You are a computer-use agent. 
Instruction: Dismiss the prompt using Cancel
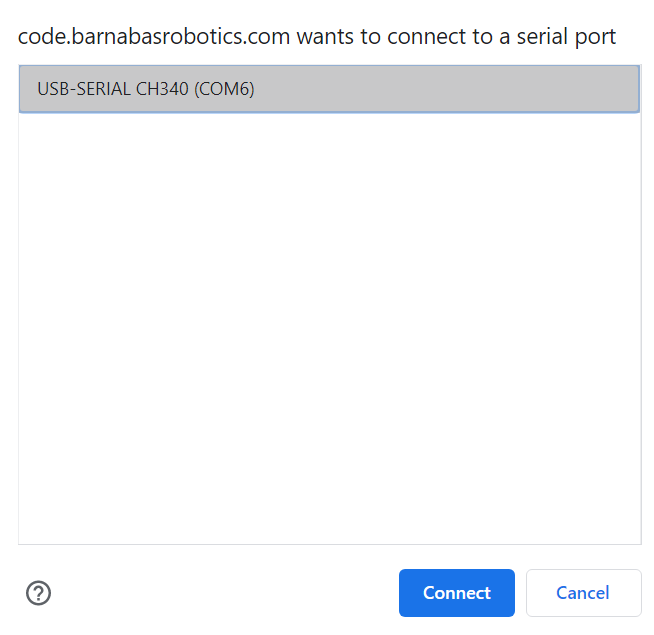coord(583,593)
